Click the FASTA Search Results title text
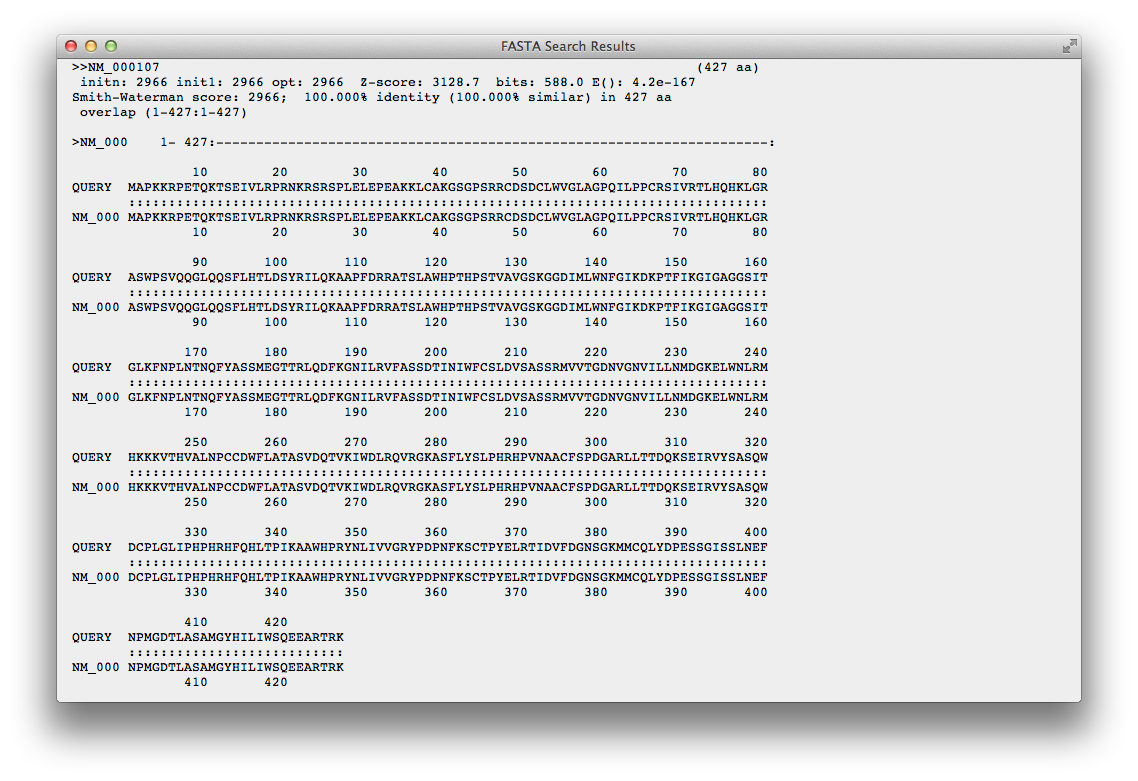The width and height of the screenshot is (1138, 781). pyautogui.click(x=568, y=46)
